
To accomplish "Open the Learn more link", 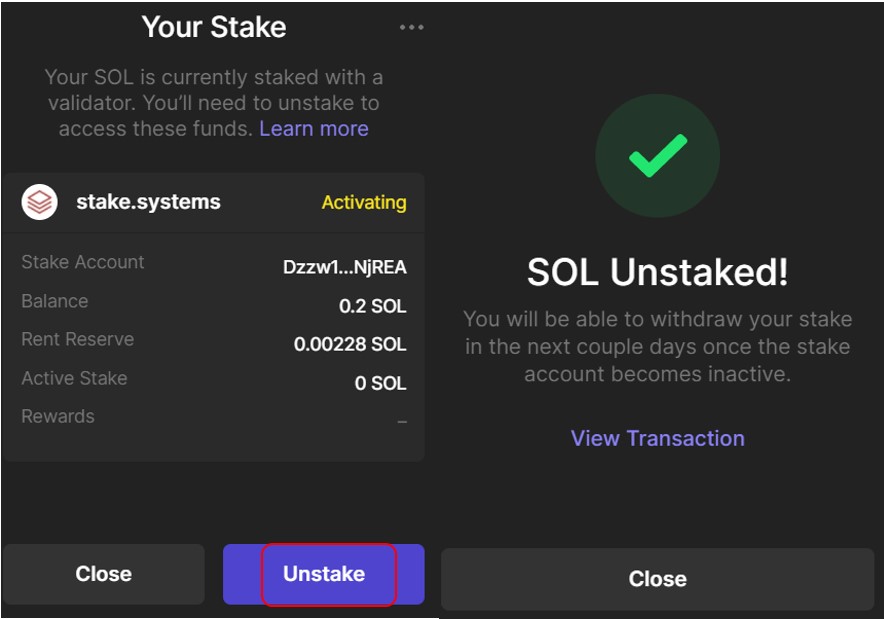I will (x=314, y=129).
